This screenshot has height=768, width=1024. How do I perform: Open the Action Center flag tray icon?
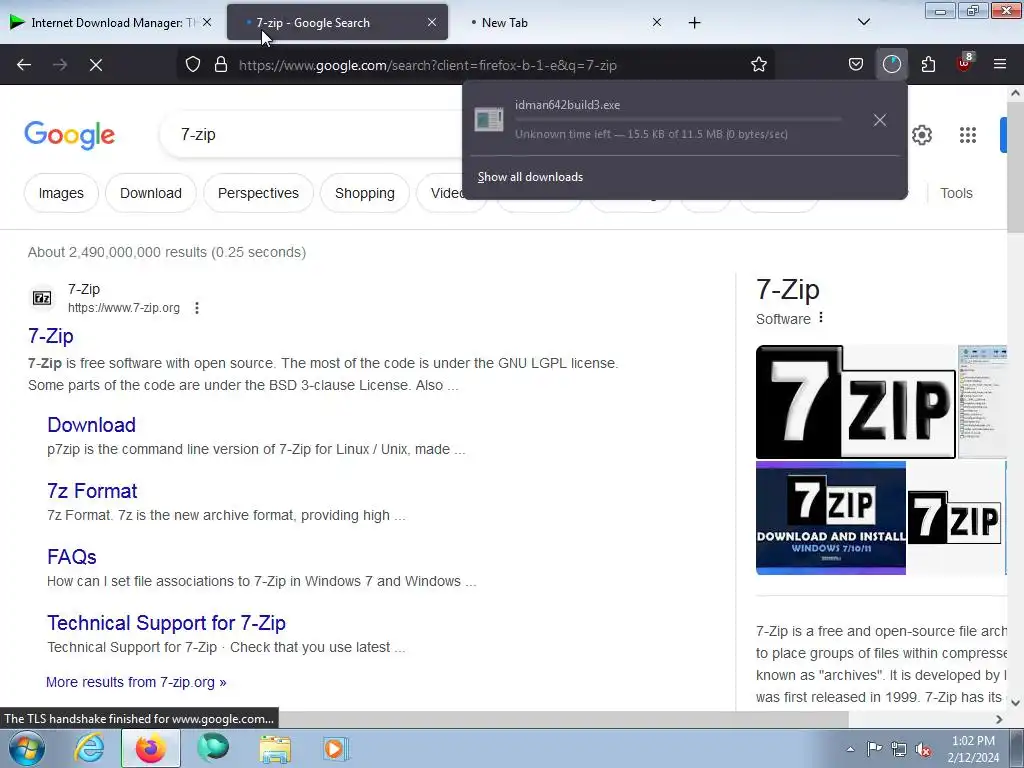tap(874, 749)
